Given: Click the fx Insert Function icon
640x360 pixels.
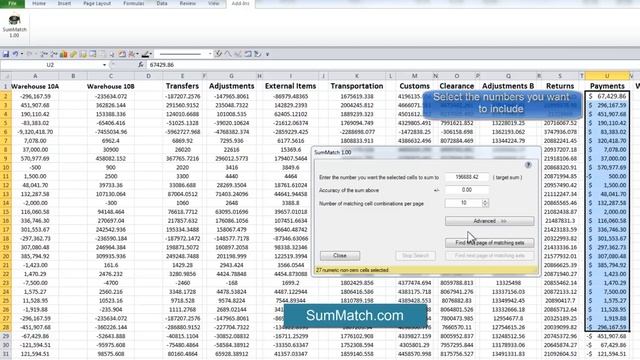Looking at the screenshot, I should (141, 64).
